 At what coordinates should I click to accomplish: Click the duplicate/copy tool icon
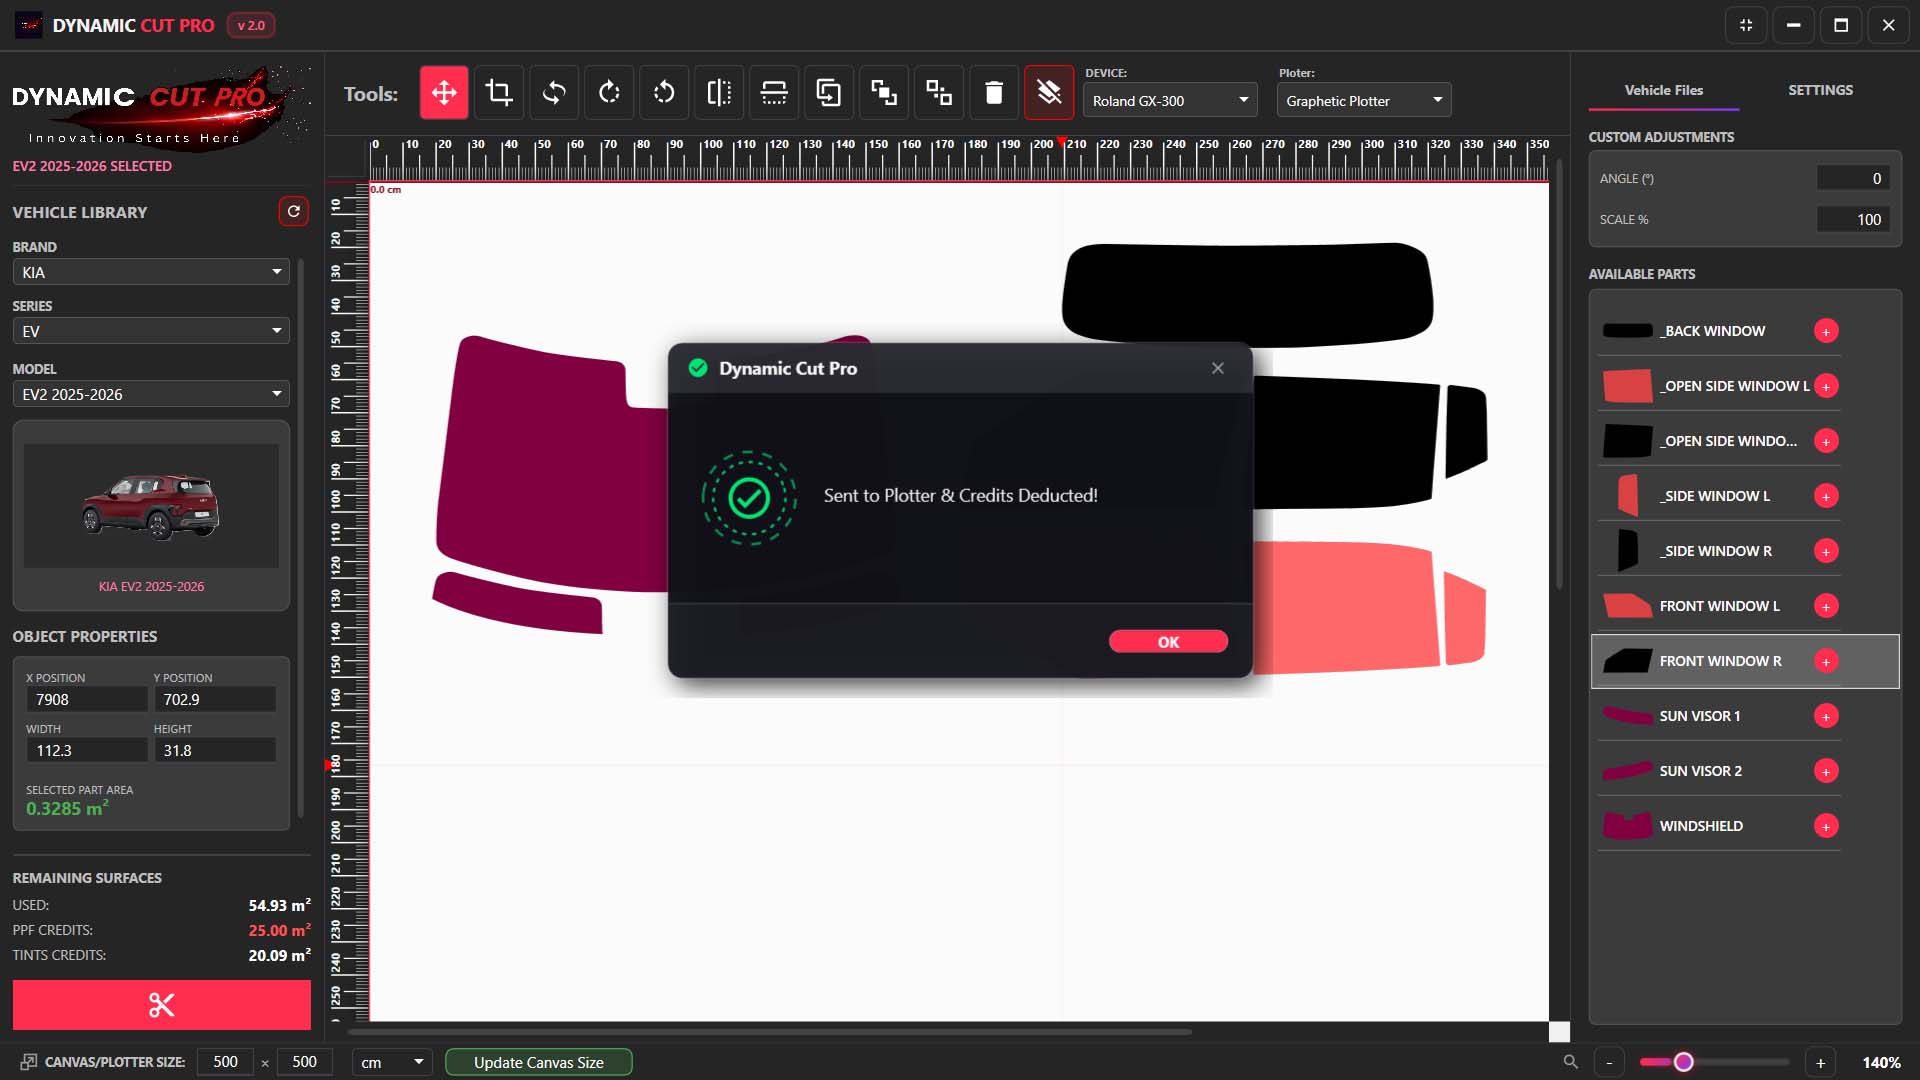pos(829,93)
